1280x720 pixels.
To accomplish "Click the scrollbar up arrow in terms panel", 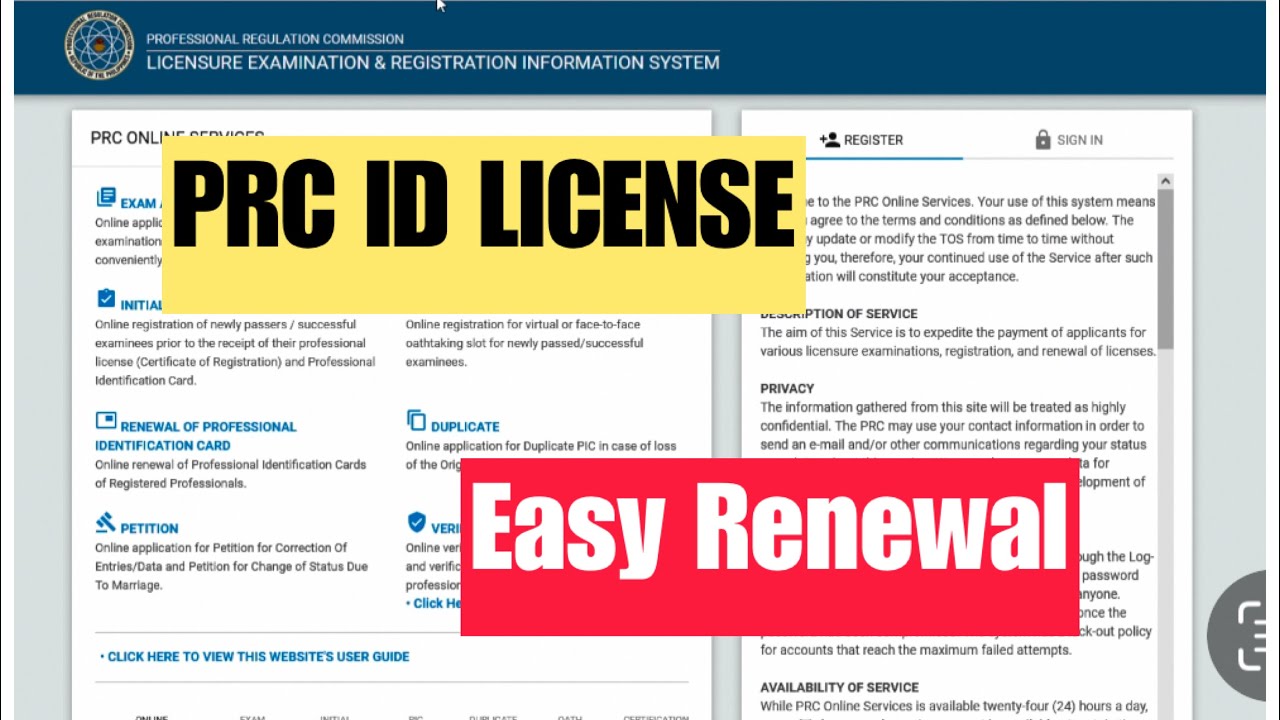I will (x=1165, y=181).
